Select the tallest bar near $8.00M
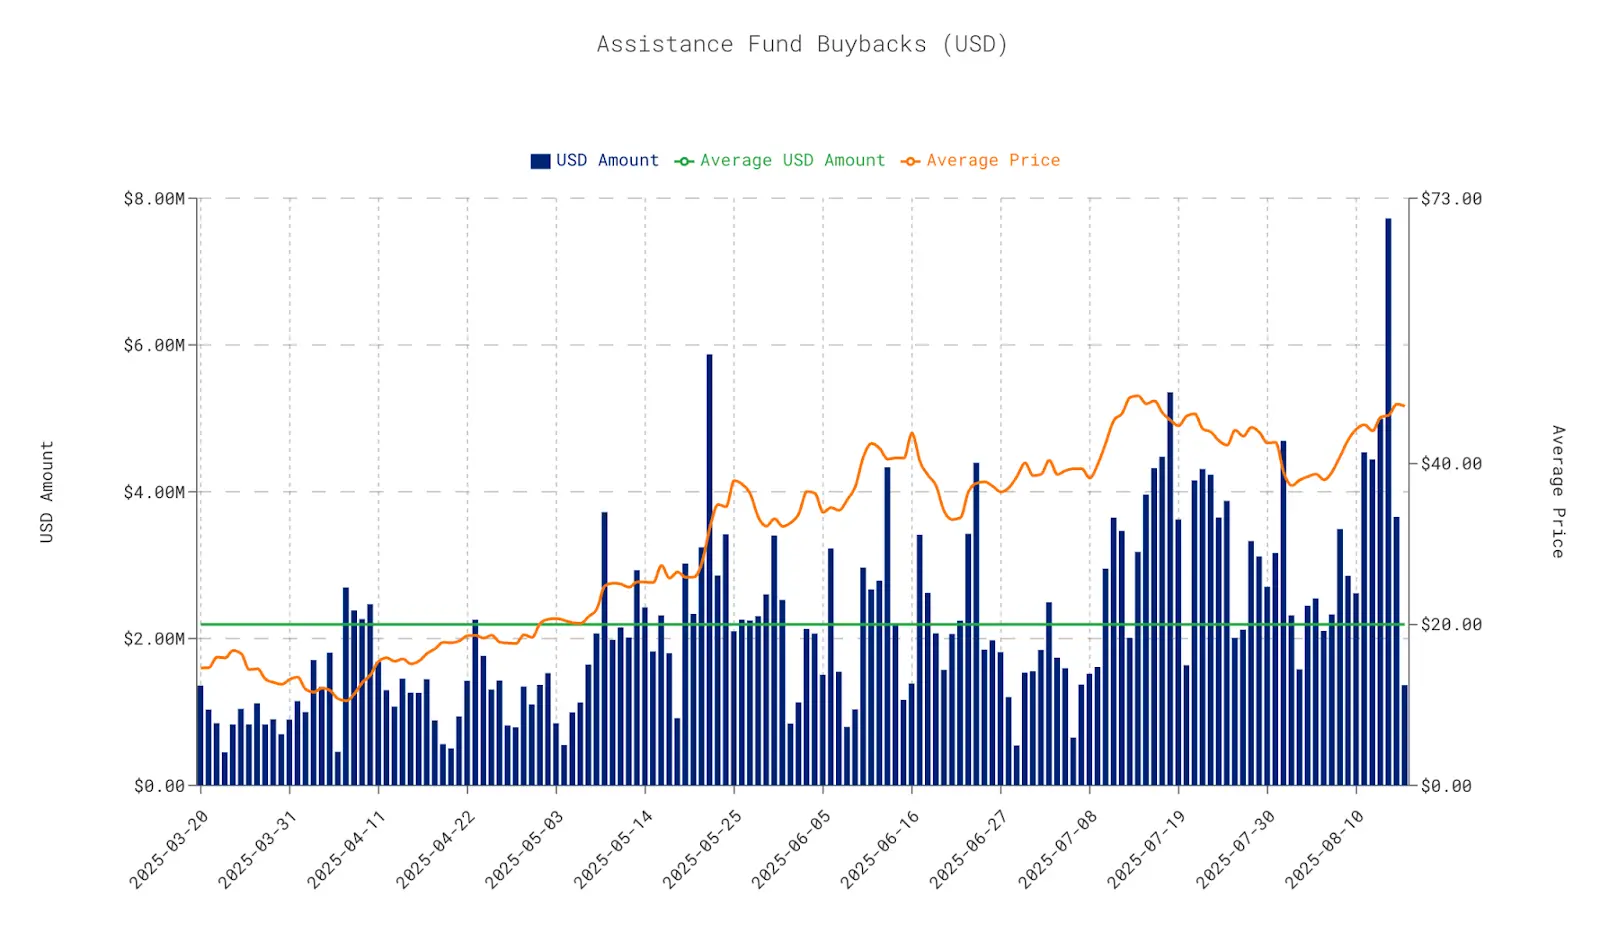 point(1388,500)
